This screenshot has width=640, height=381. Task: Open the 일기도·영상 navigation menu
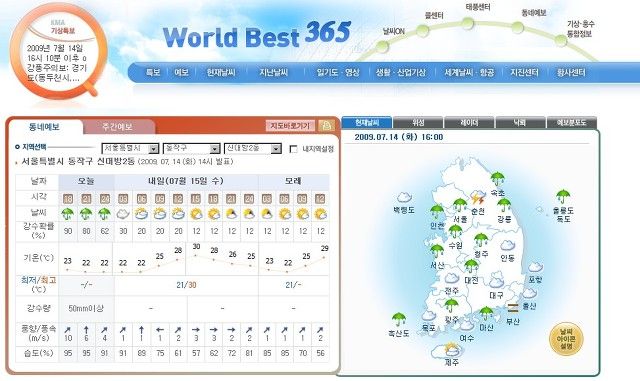click(x=338, y=73)
